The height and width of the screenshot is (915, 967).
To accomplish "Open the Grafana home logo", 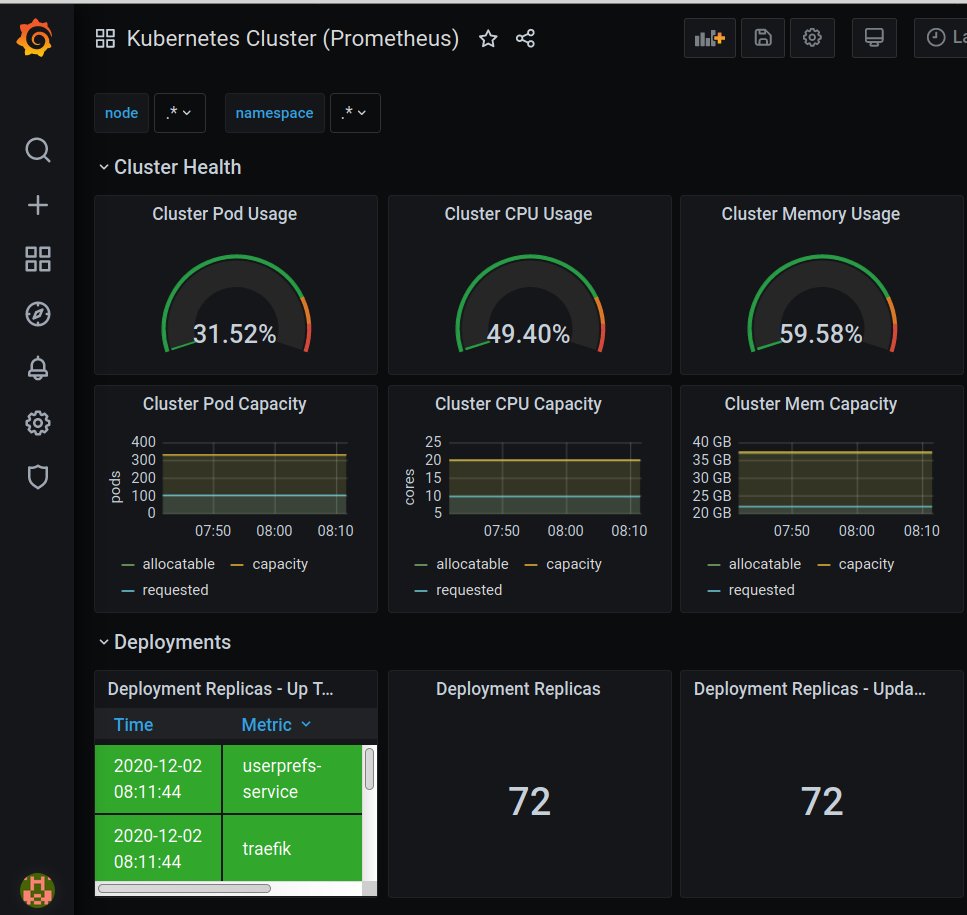I will point(35,38).
